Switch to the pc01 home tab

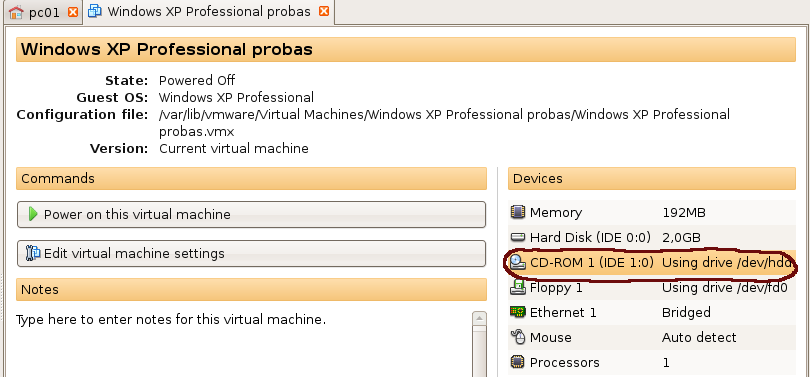(43, 12)
